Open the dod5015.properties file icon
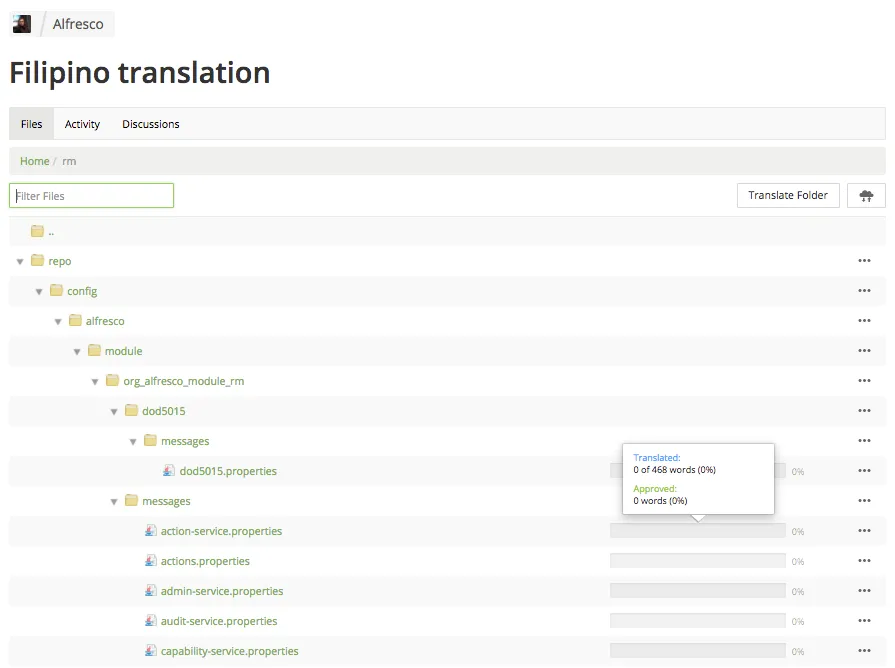Viewport: 895px width, 668px height. (169, 470)
